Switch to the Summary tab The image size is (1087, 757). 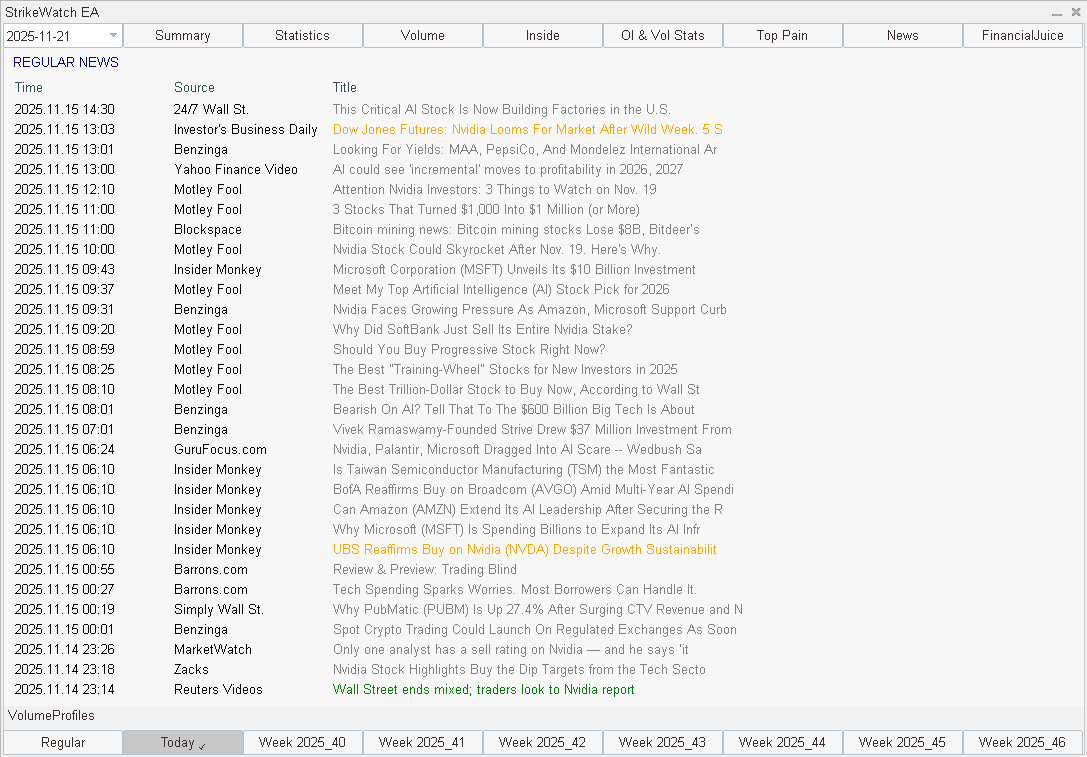coord(182,35)
